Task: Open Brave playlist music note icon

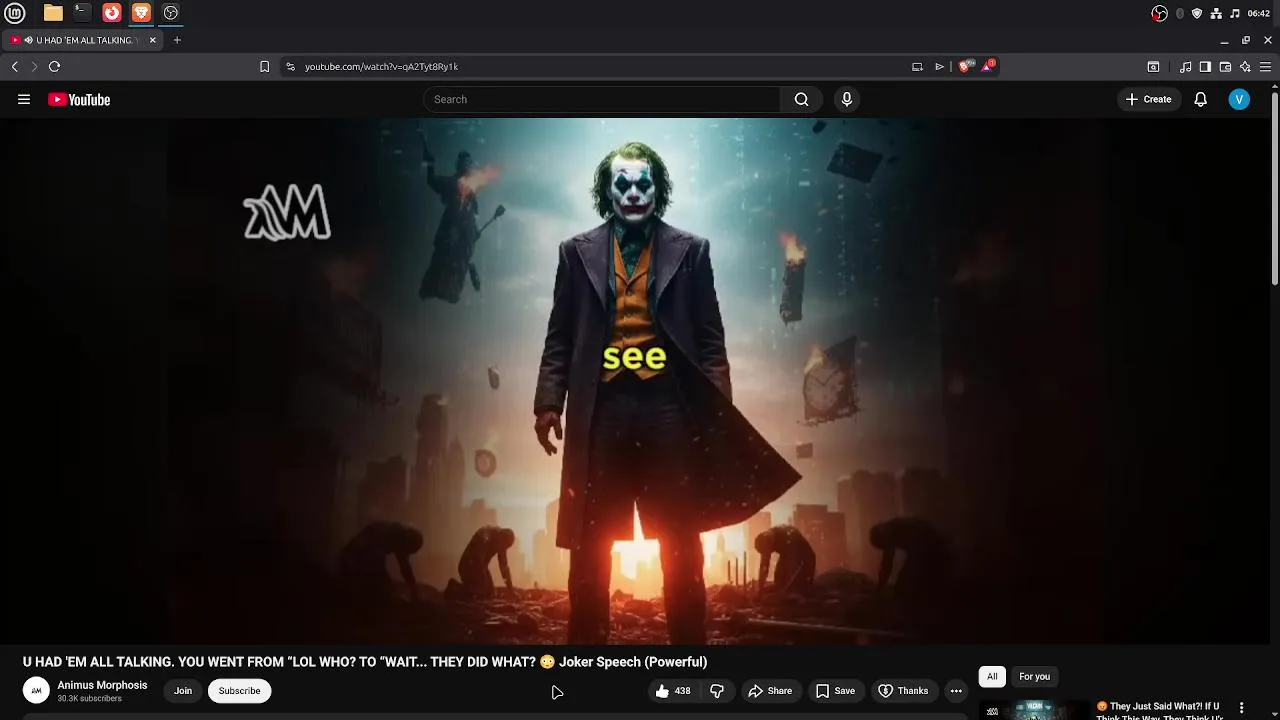Action: click(1185, 67)
